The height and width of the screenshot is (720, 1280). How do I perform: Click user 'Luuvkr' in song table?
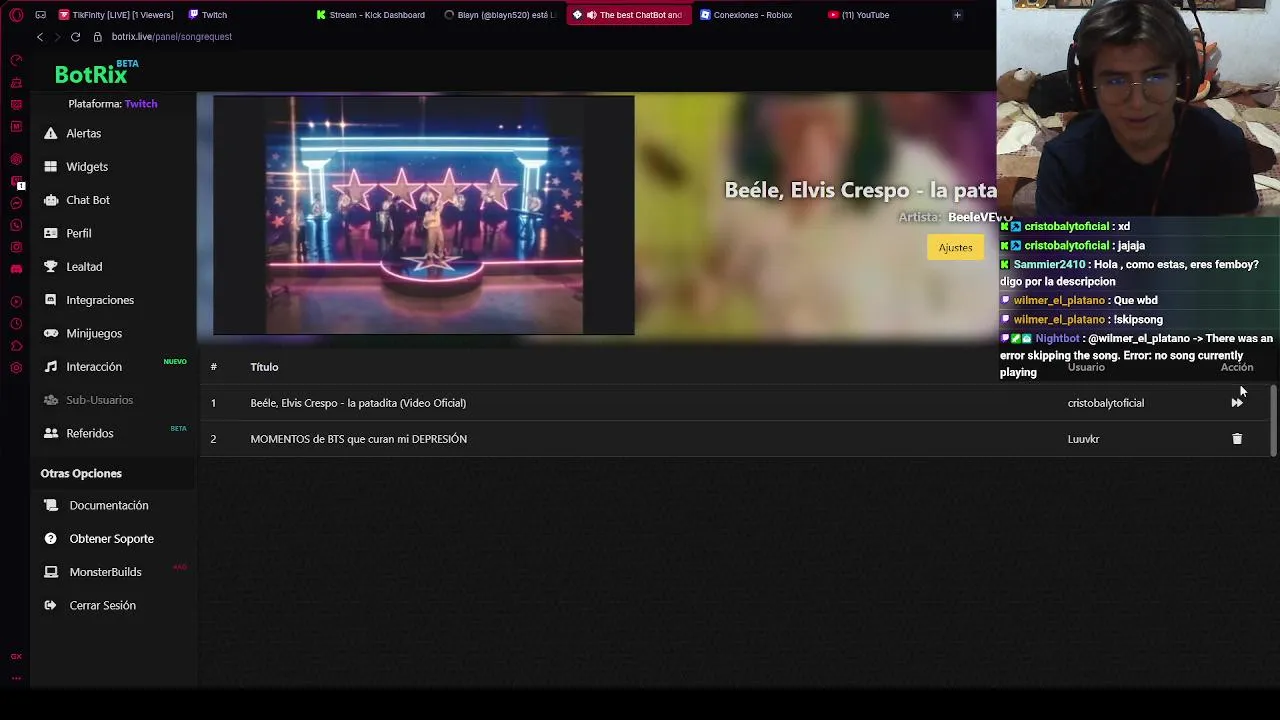pos(1083,439)
